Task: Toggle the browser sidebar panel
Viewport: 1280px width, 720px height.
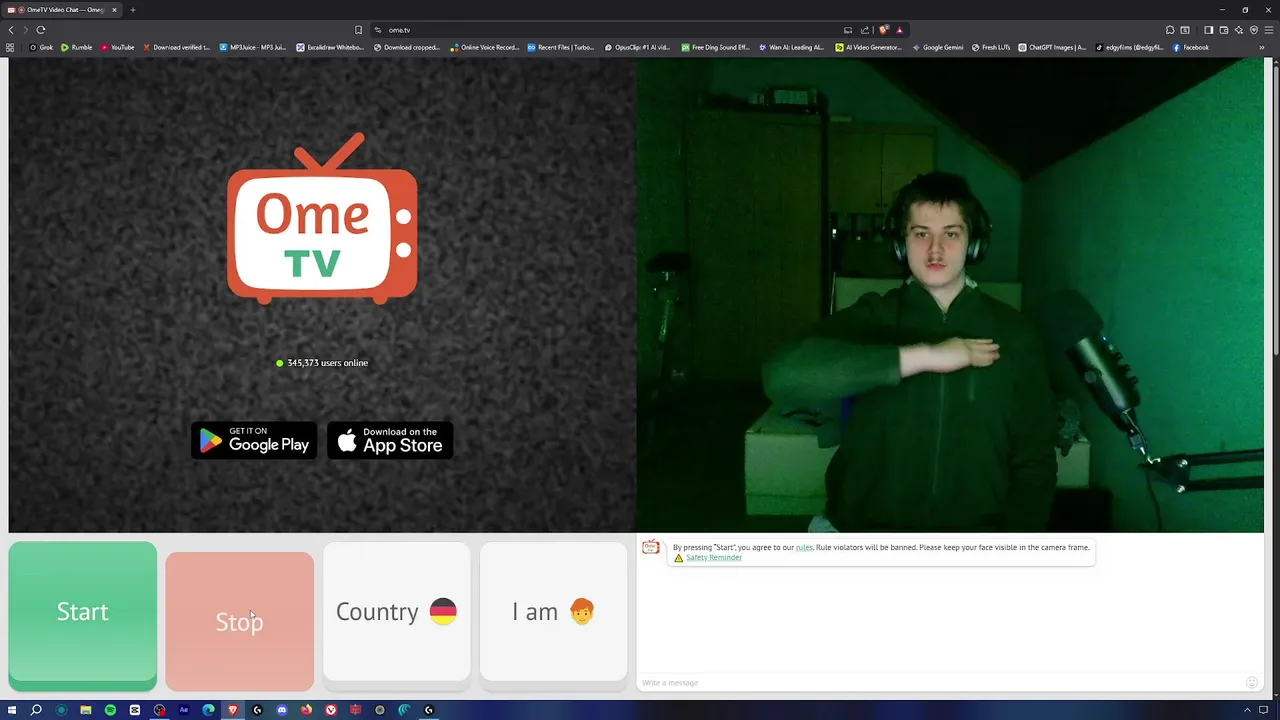Action: click(x=1208, y=30)
